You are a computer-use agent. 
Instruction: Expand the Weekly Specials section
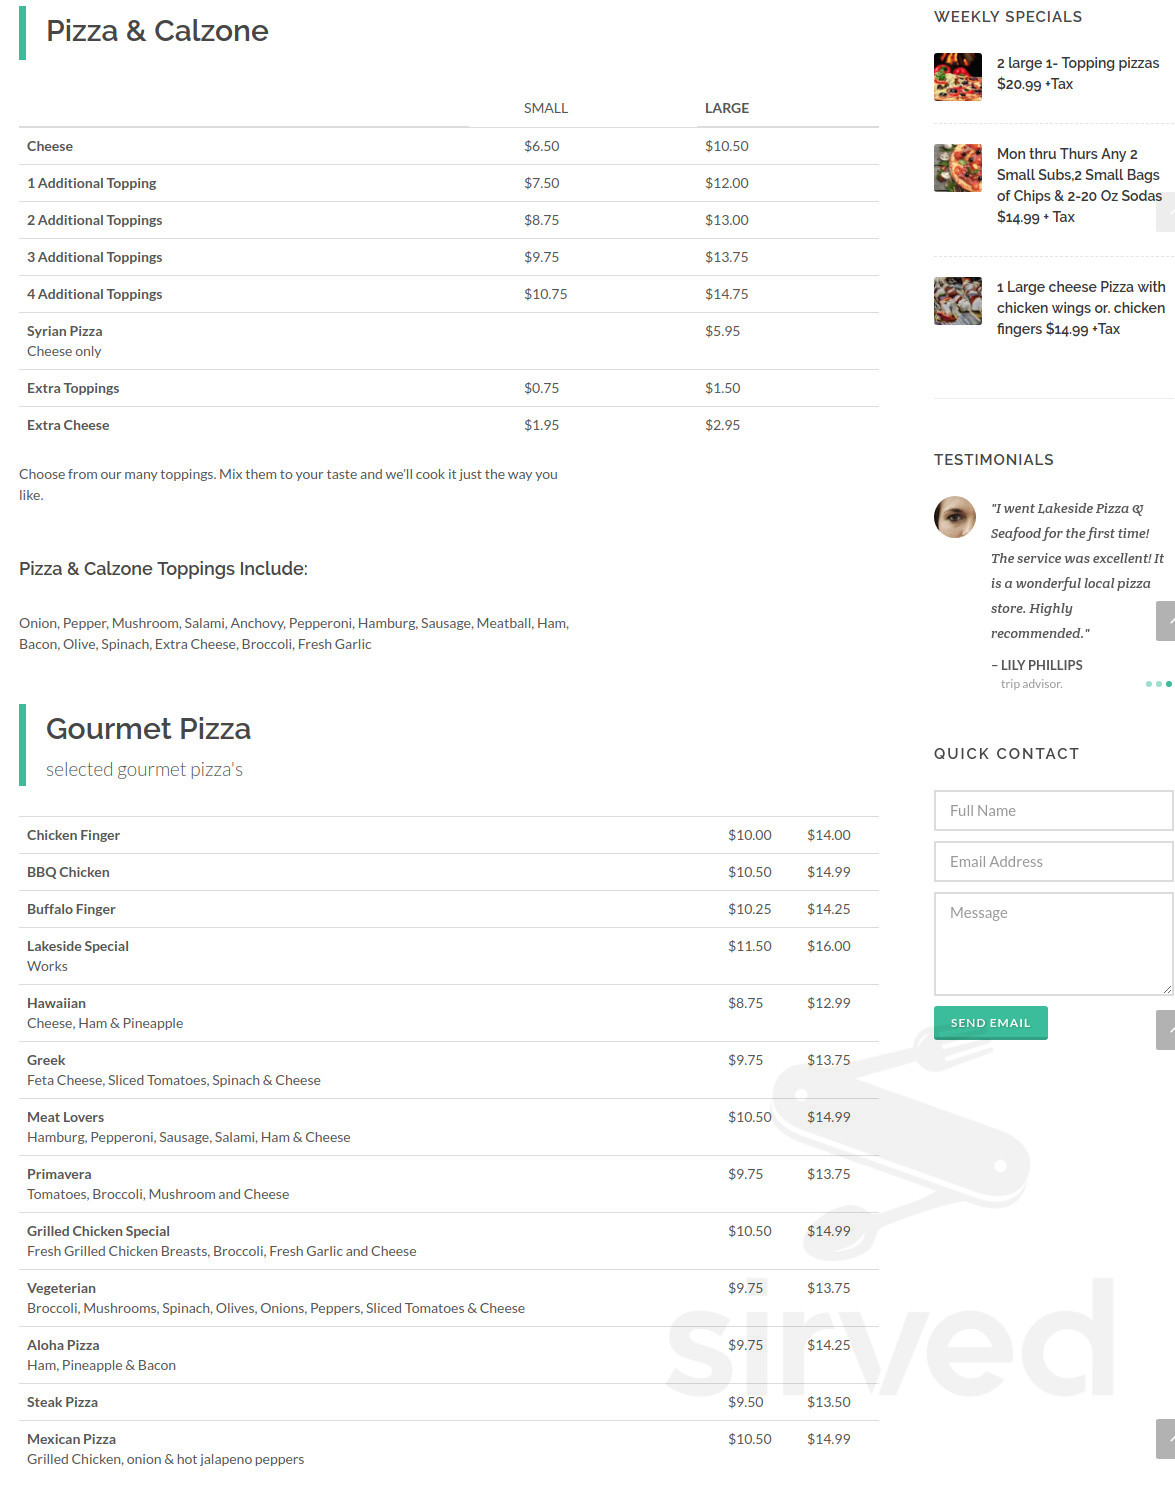1008,16
